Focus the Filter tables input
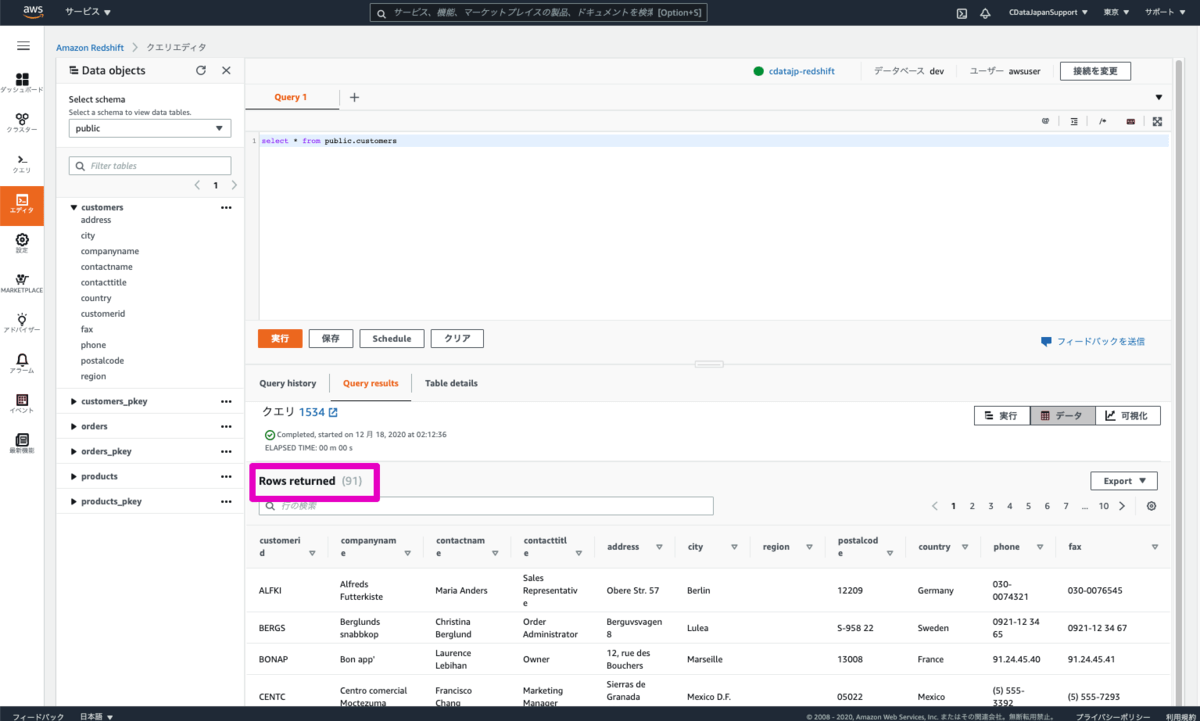 150,166
